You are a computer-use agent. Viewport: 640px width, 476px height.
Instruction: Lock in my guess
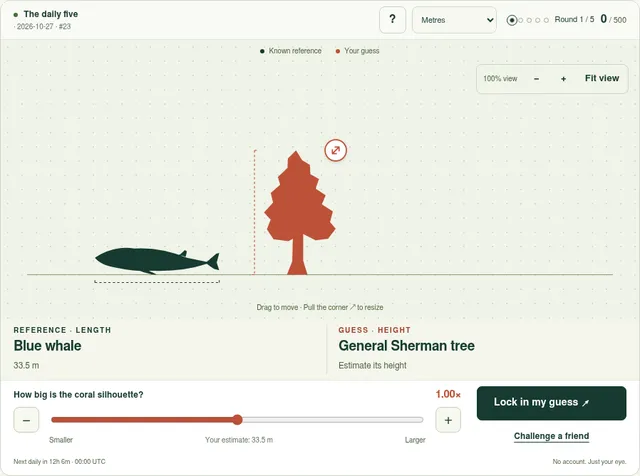551,403
